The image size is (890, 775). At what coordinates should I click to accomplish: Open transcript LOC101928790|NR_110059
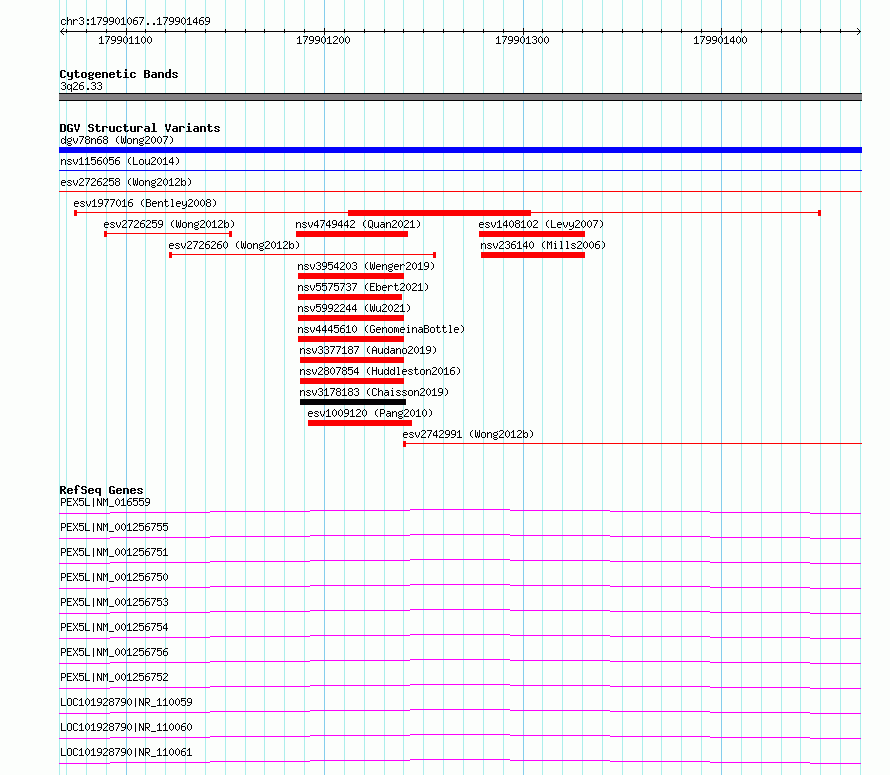127,702
